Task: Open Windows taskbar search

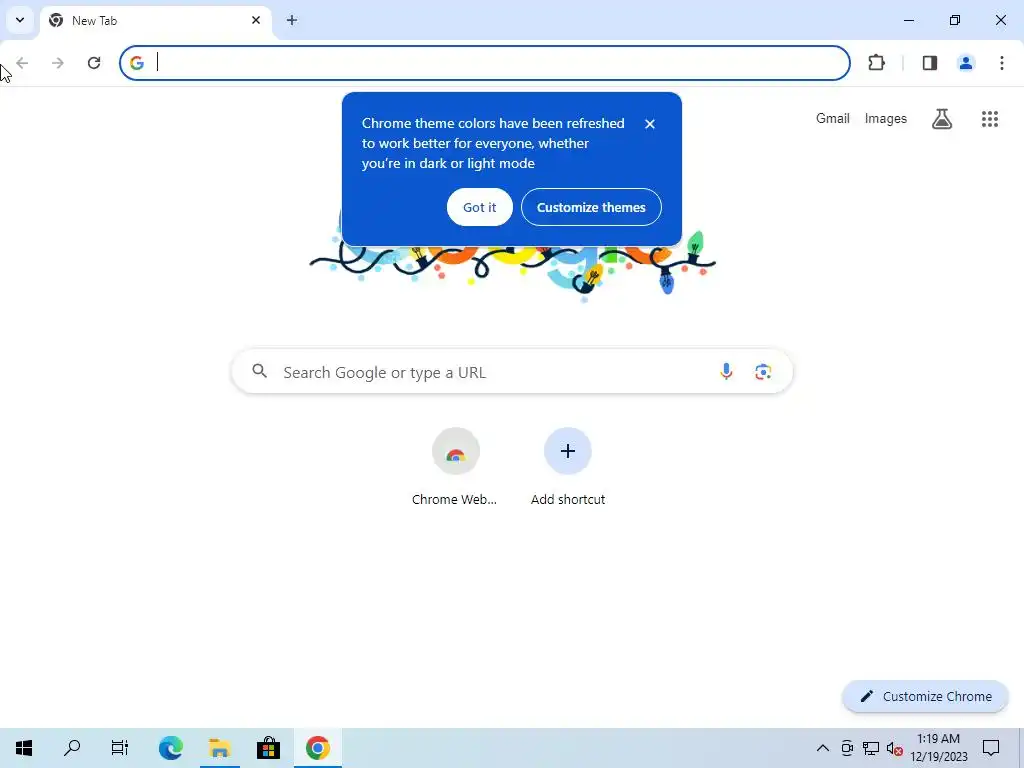Action: tap(72, 748)
